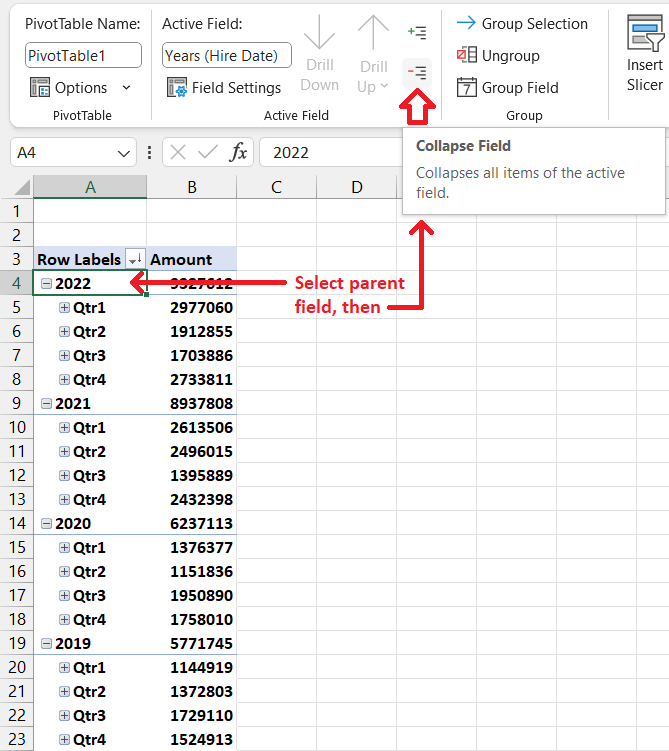The height and width of the screenshot is (751, 669).
Task: Expand Qtr2 under 2019
Action: (x=64, y=692)
